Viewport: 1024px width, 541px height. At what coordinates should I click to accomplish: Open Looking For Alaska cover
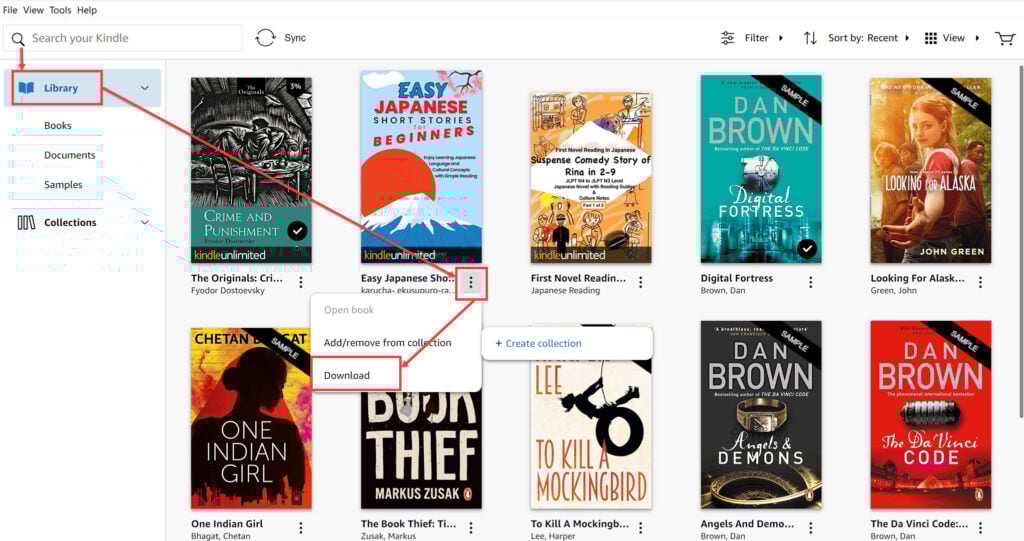pos(931,170)
